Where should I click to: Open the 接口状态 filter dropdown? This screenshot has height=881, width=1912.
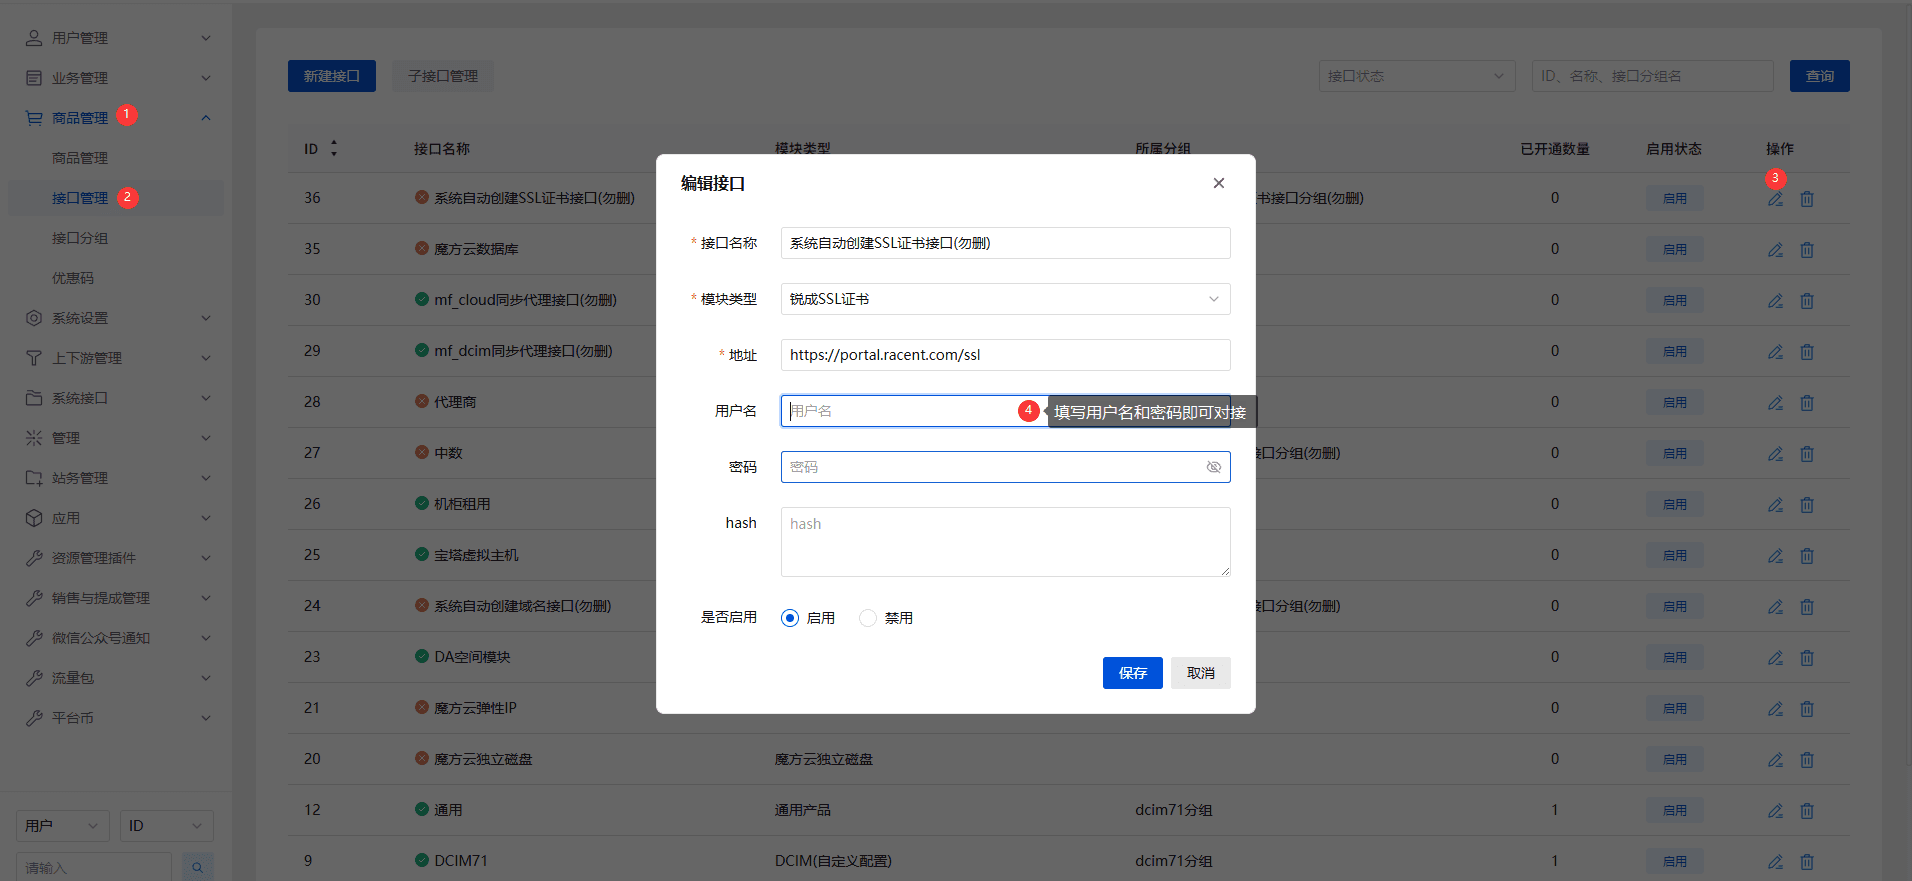point(1415,76)
